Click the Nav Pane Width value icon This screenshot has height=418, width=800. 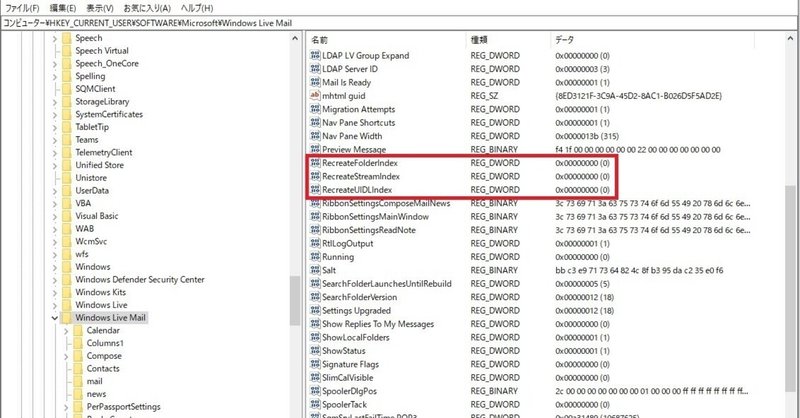(315, 136)
